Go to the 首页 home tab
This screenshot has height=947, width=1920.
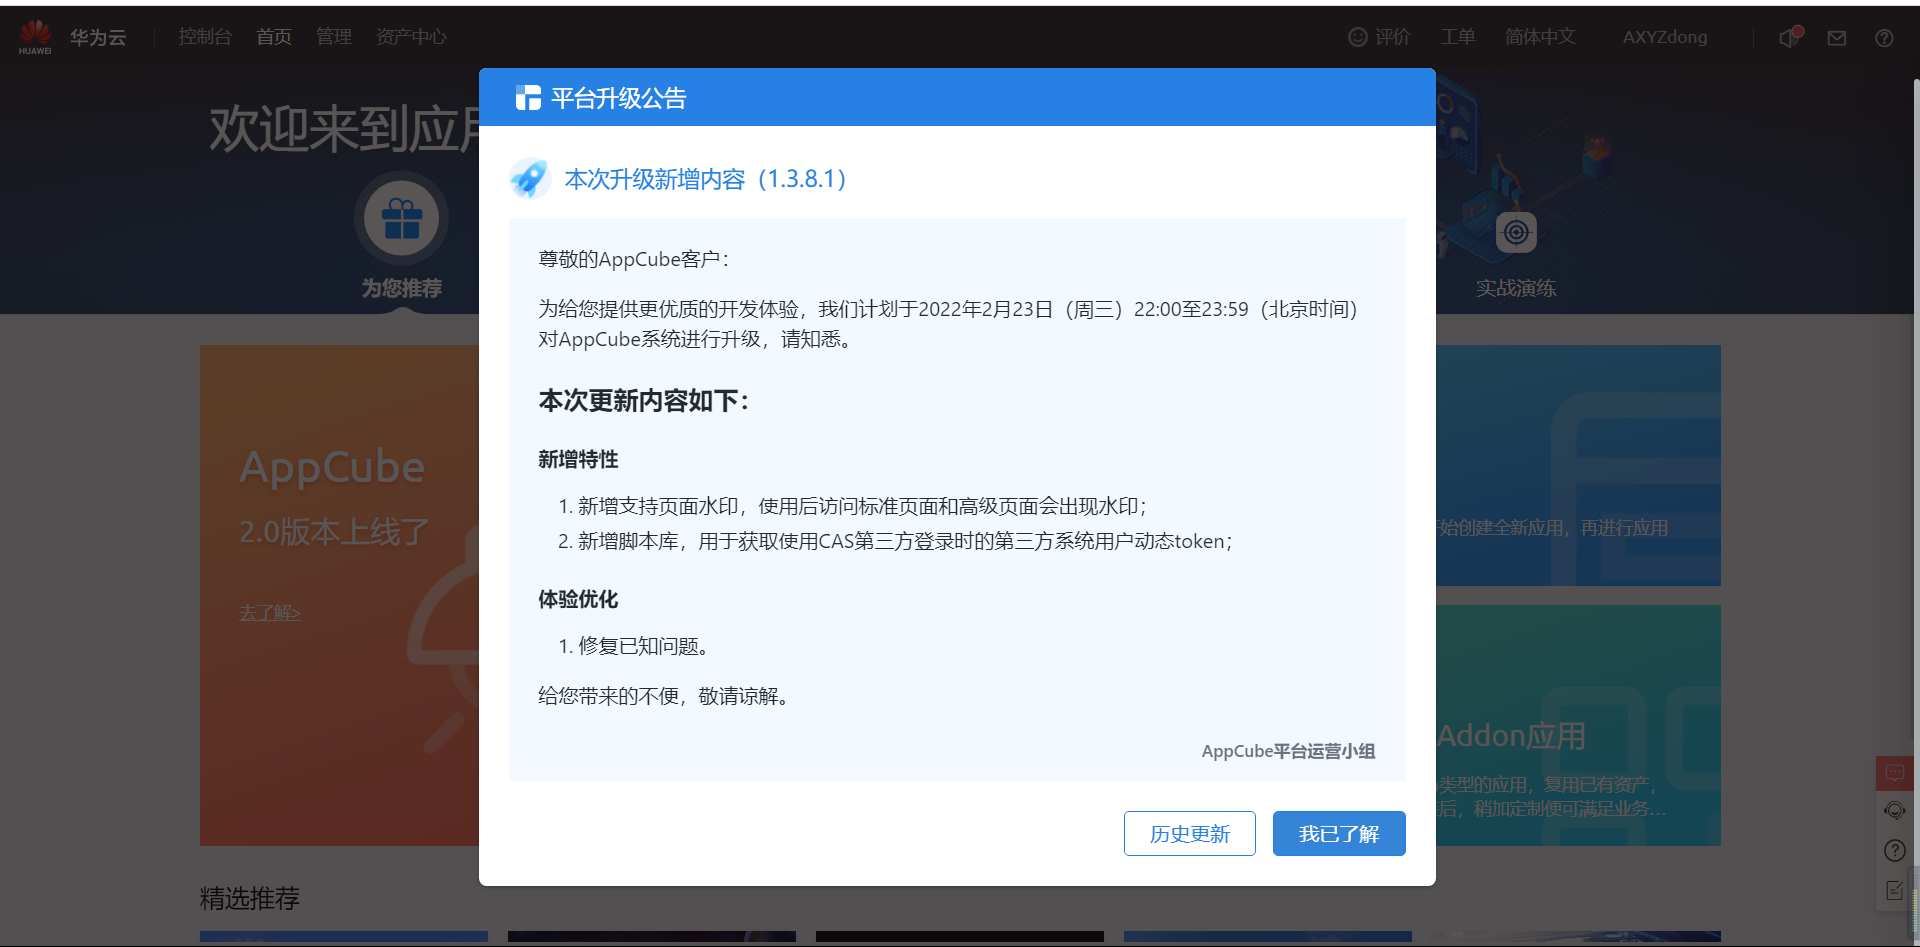(274, 37)
